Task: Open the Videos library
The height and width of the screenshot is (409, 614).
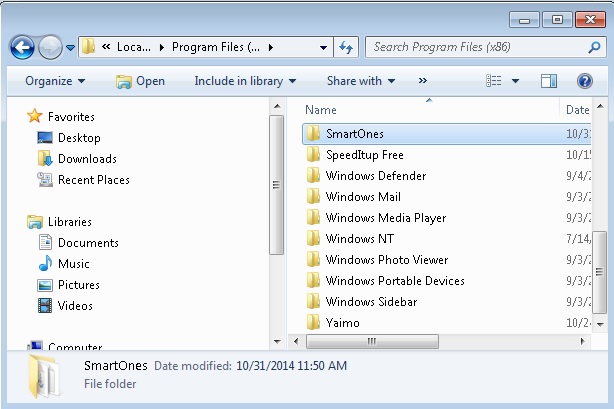Action: [x=75, y=306]
